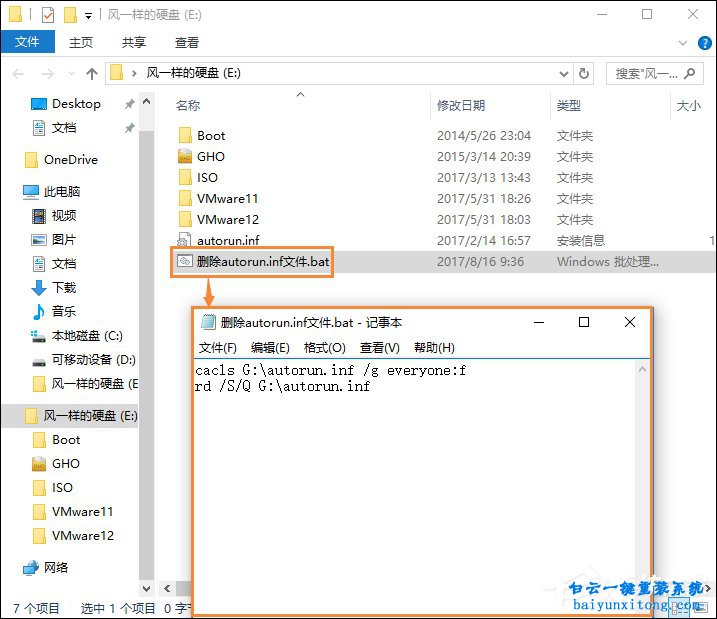Sort by 大小 column header

[688, 106]
